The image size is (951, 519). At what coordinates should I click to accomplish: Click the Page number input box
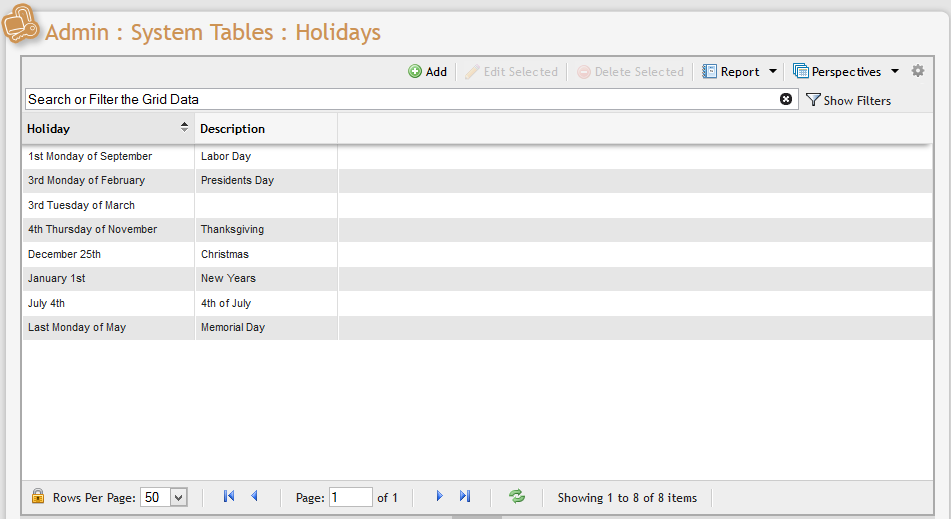point(350,497)
